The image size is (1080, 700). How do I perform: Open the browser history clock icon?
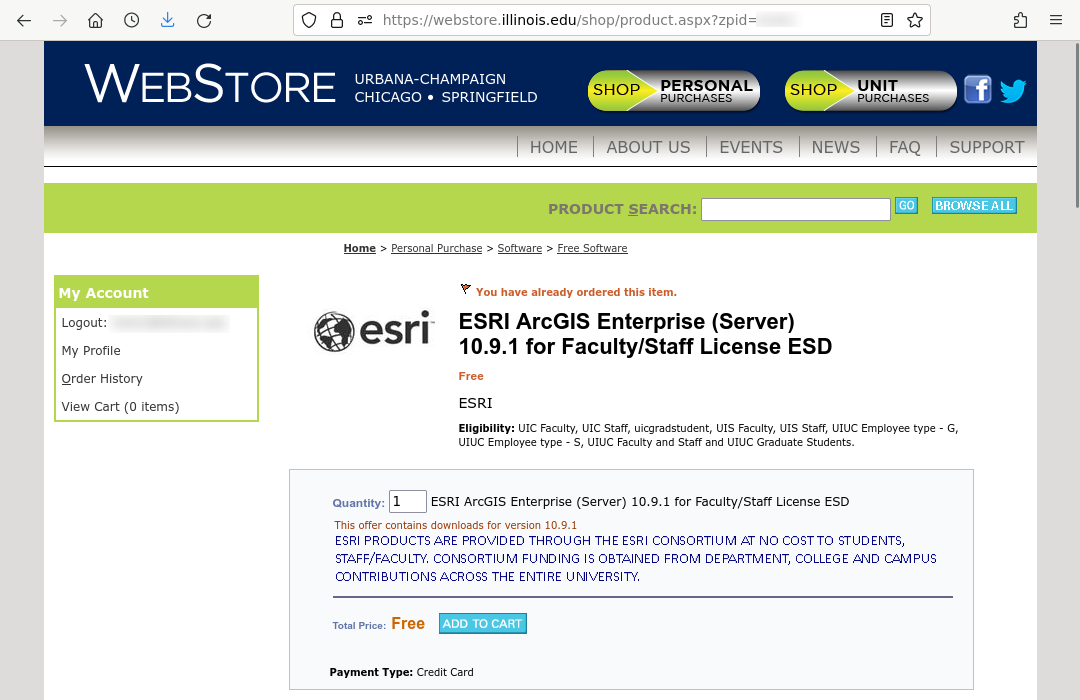pos(132,20)
